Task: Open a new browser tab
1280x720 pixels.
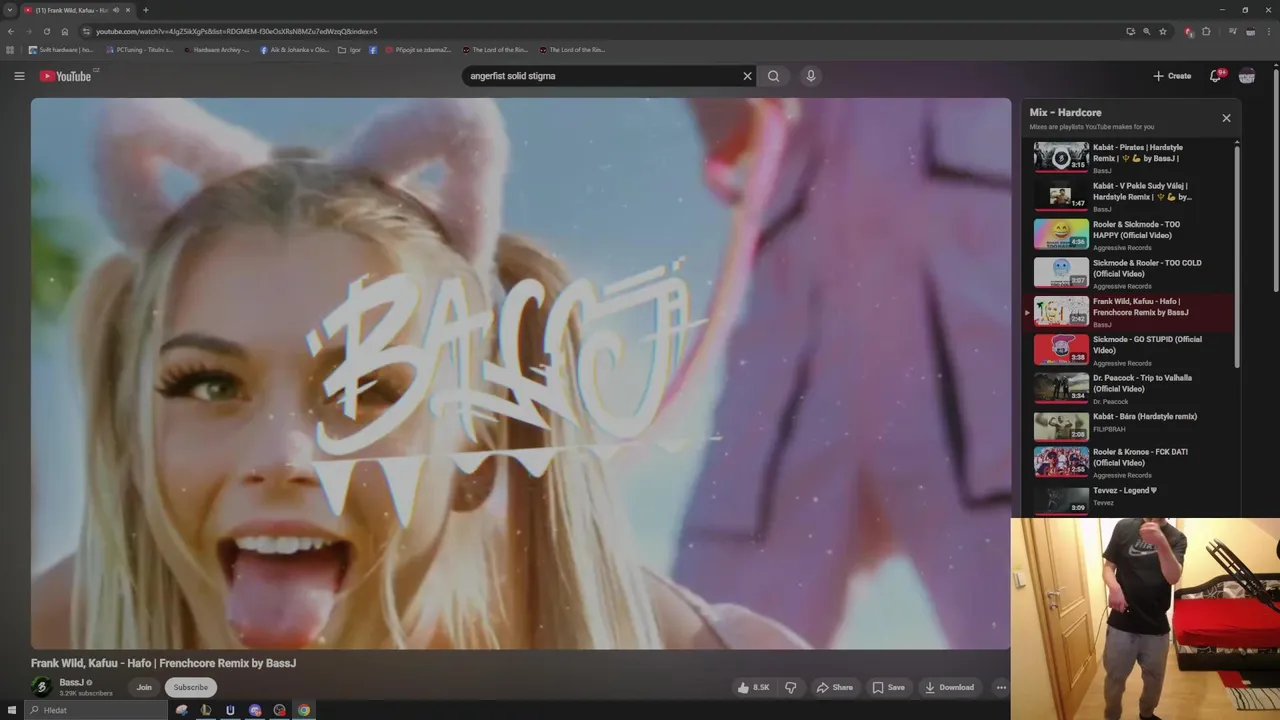Action: (146, 10)
